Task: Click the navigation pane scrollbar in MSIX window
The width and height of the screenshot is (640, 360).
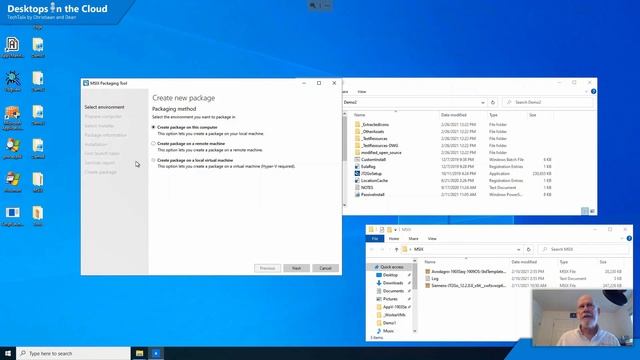Action: 415,278
